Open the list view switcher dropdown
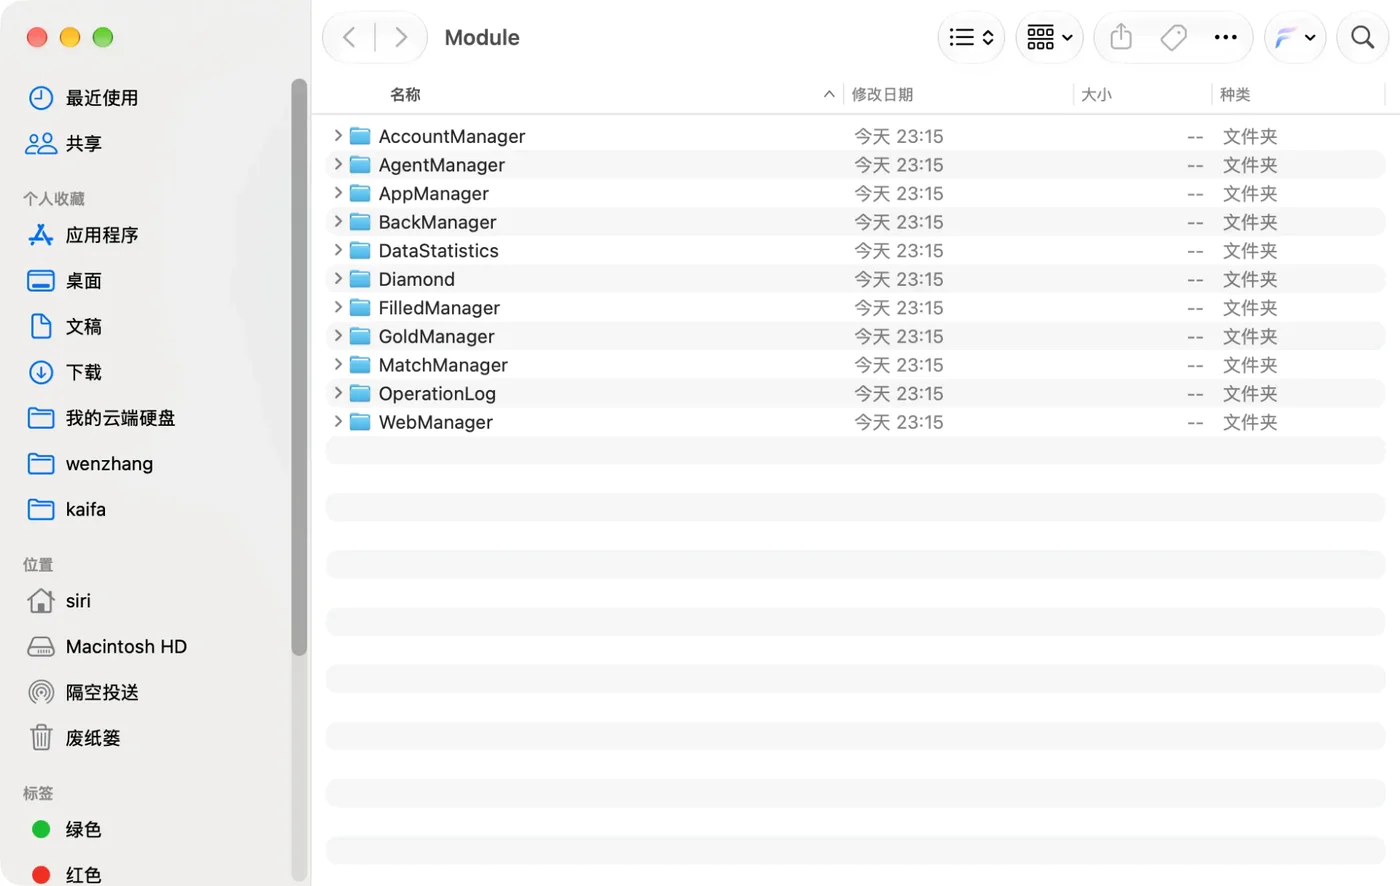 point(971,38)
